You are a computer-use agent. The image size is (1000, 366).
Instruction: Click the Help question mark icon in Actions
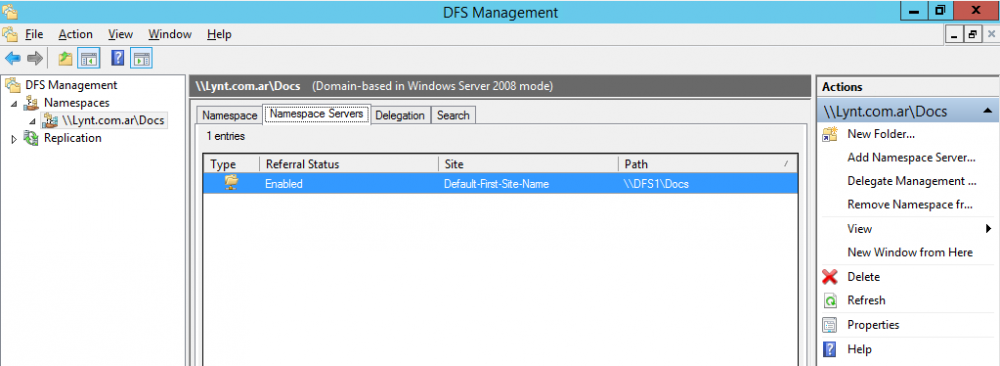click(830, 349)
